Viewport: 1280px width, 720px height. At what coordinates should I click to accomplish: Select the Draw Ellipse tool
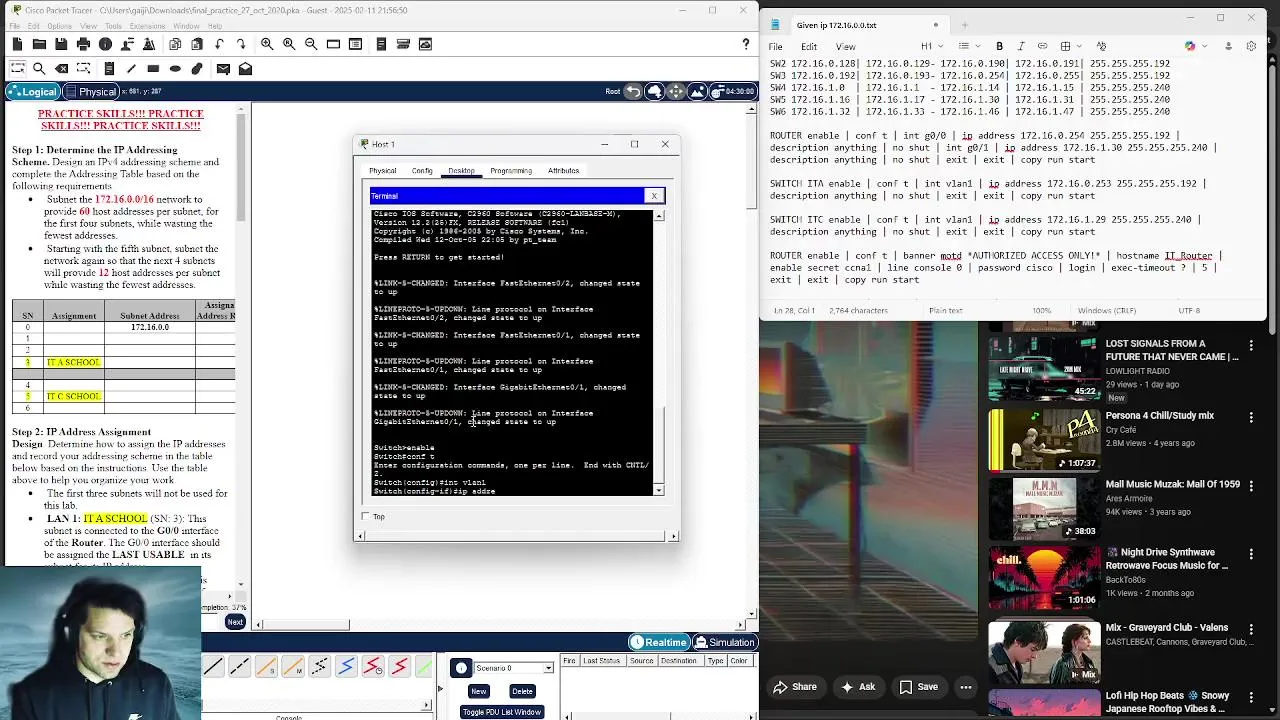pos(175,68)
